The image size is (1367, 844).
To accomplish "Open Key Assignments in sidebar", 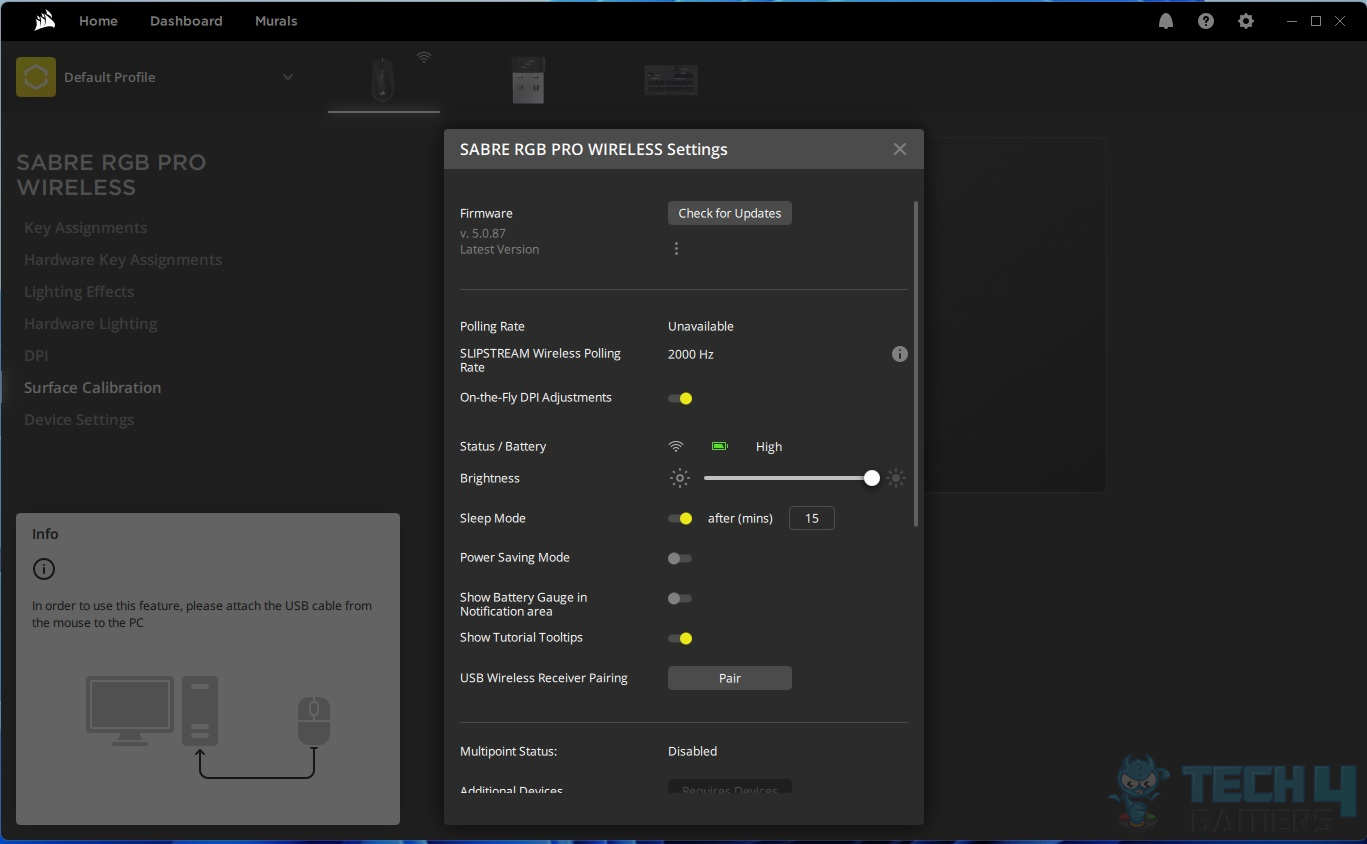I will [86, 228].
